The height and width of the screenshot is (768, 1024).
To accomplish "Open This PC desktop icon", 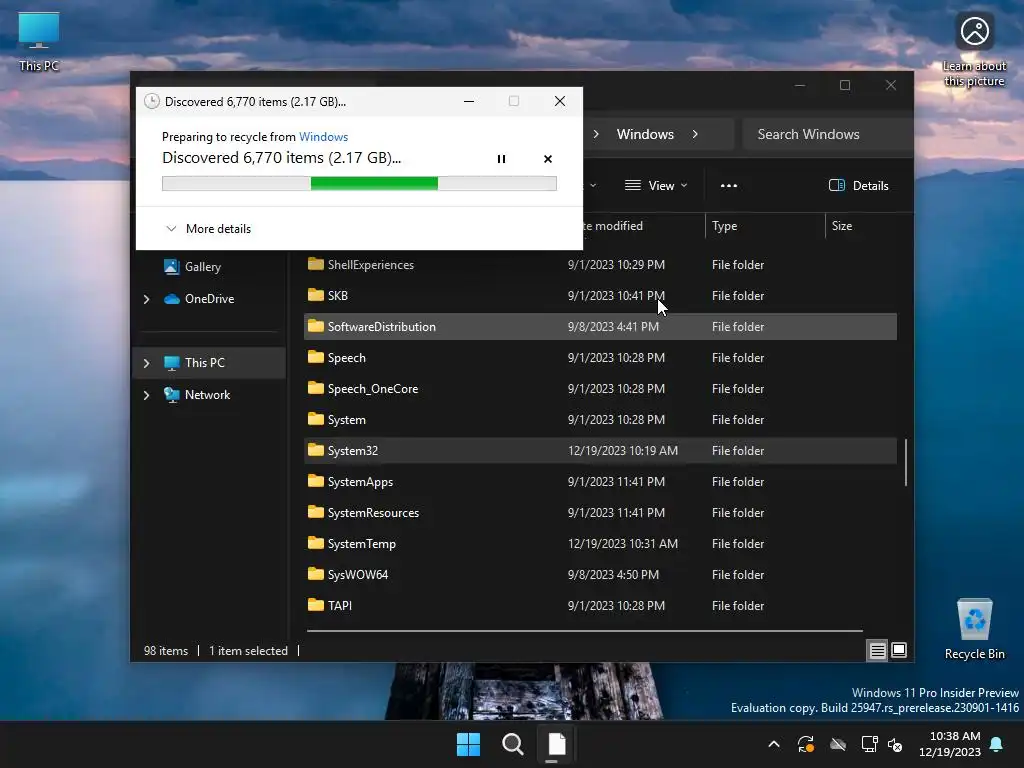I will [x=39, y=42].
